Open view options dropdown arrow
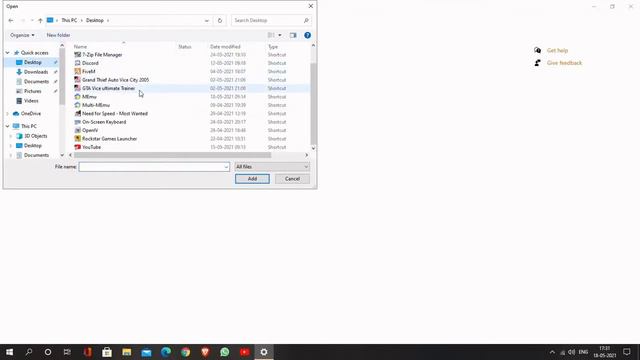Viewport: 640px width, 360px height. point(280,35)
